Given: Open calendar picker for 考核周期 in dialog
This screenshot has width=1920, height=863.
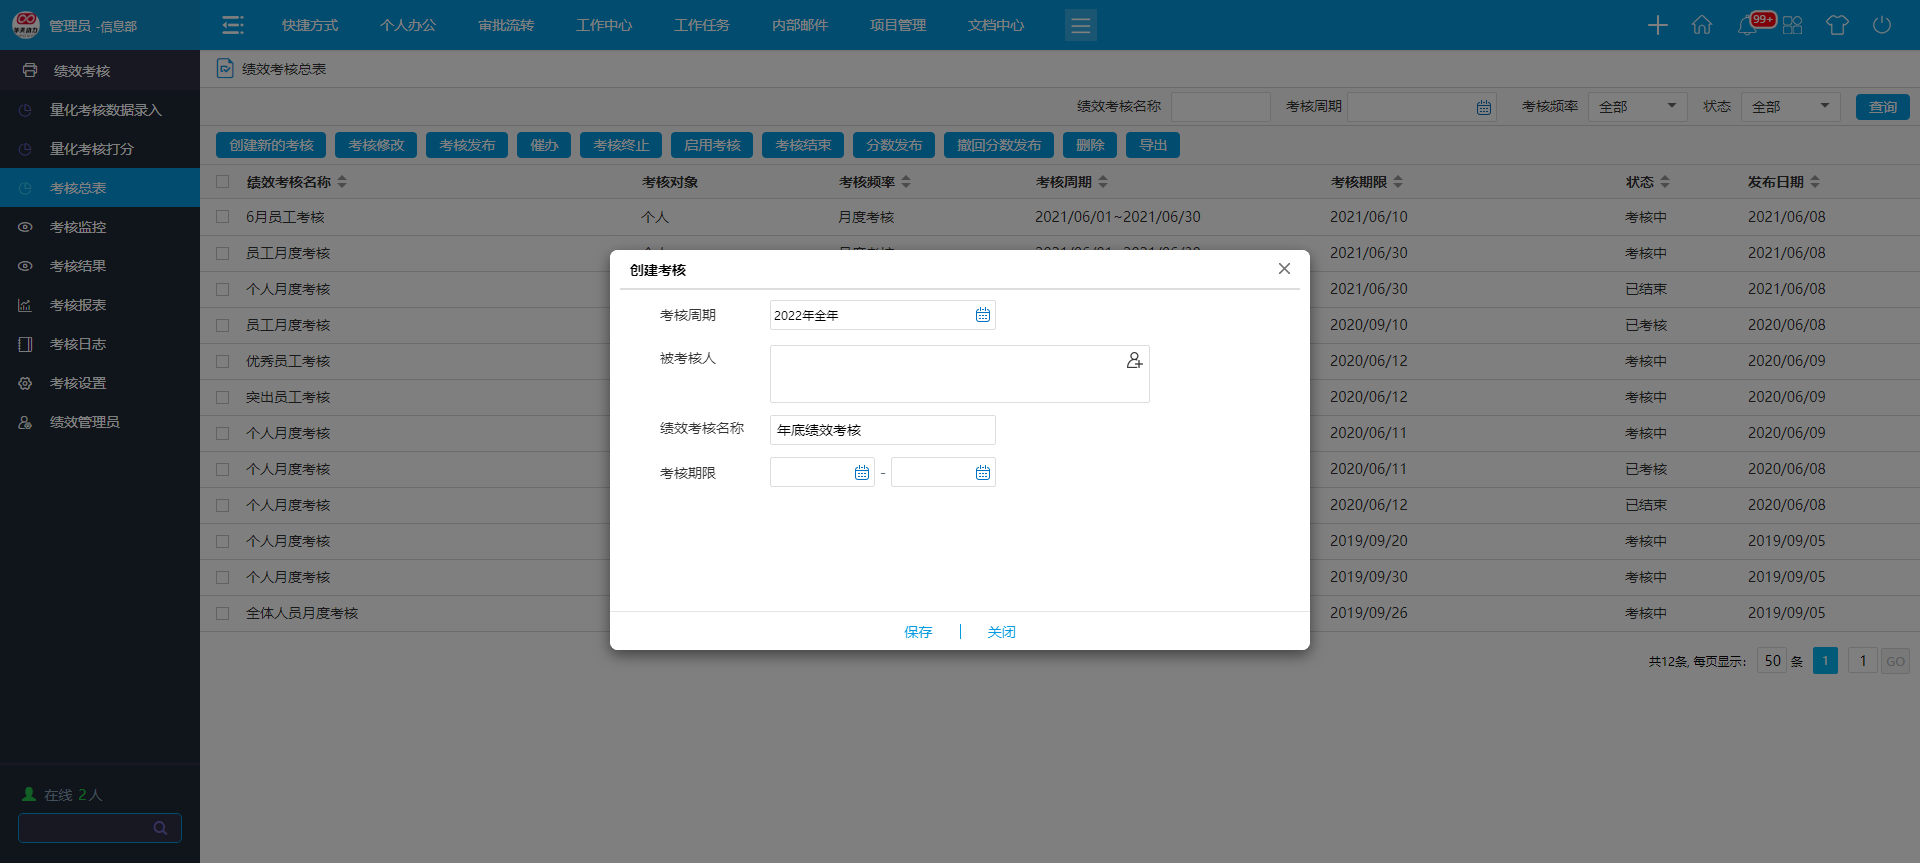Looking at the screenshot, I should [x=982, y=315].
